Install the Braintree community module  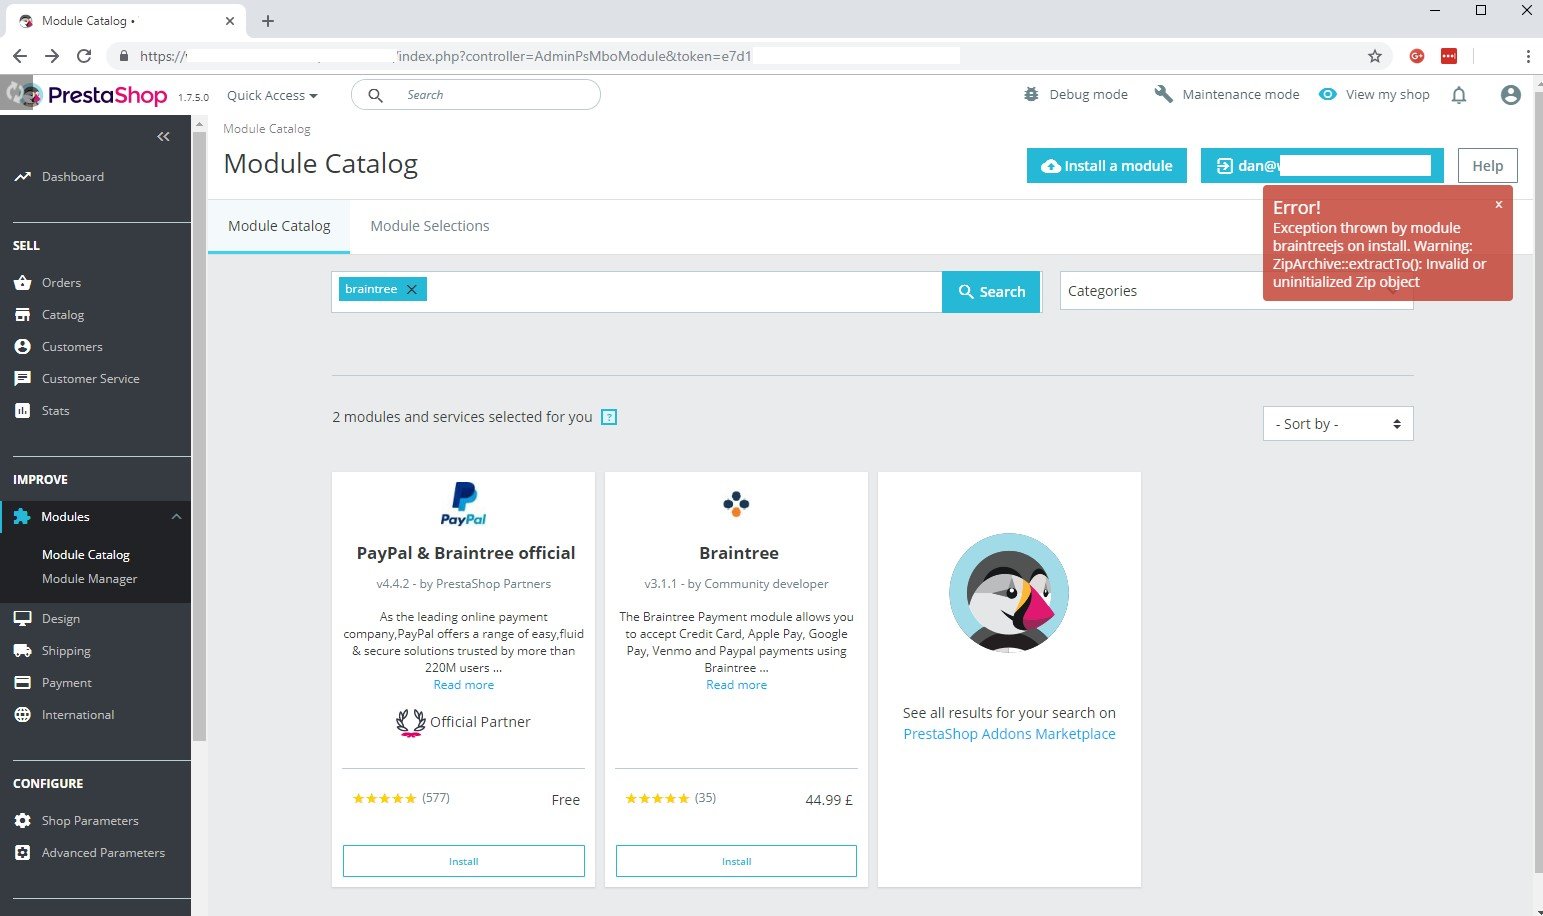tap(737, 861)
